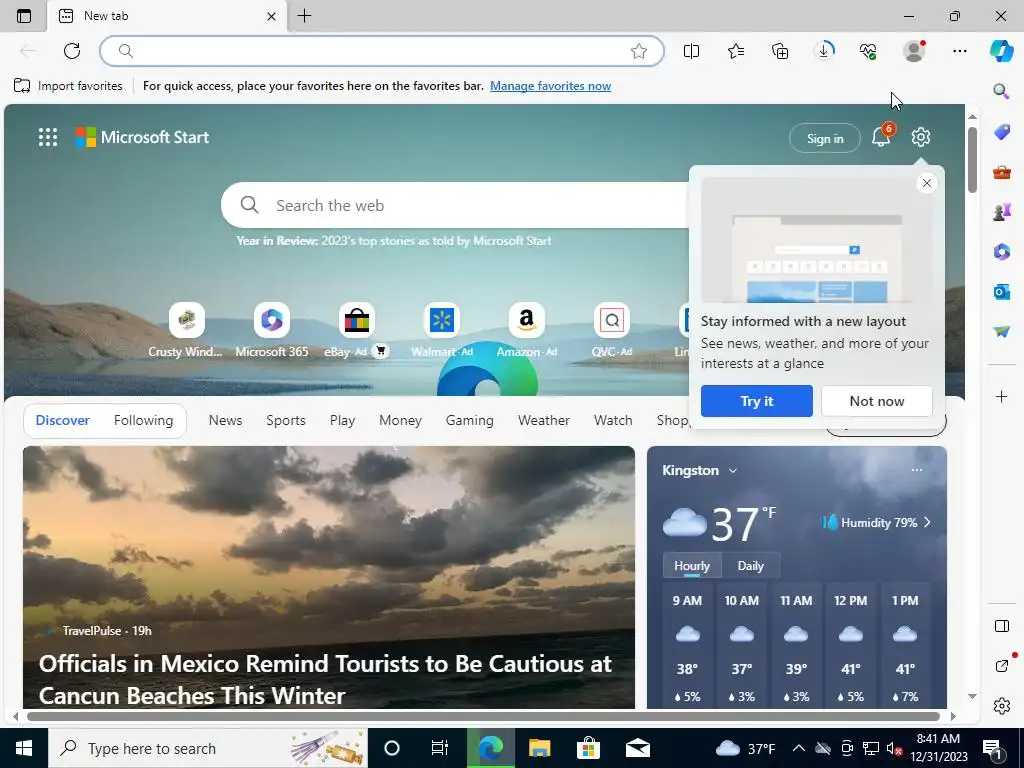The width and height of the screenshot is (1024, 768).
Task: Open Collections icon in toolbar
Action: (x=780, y=51)
